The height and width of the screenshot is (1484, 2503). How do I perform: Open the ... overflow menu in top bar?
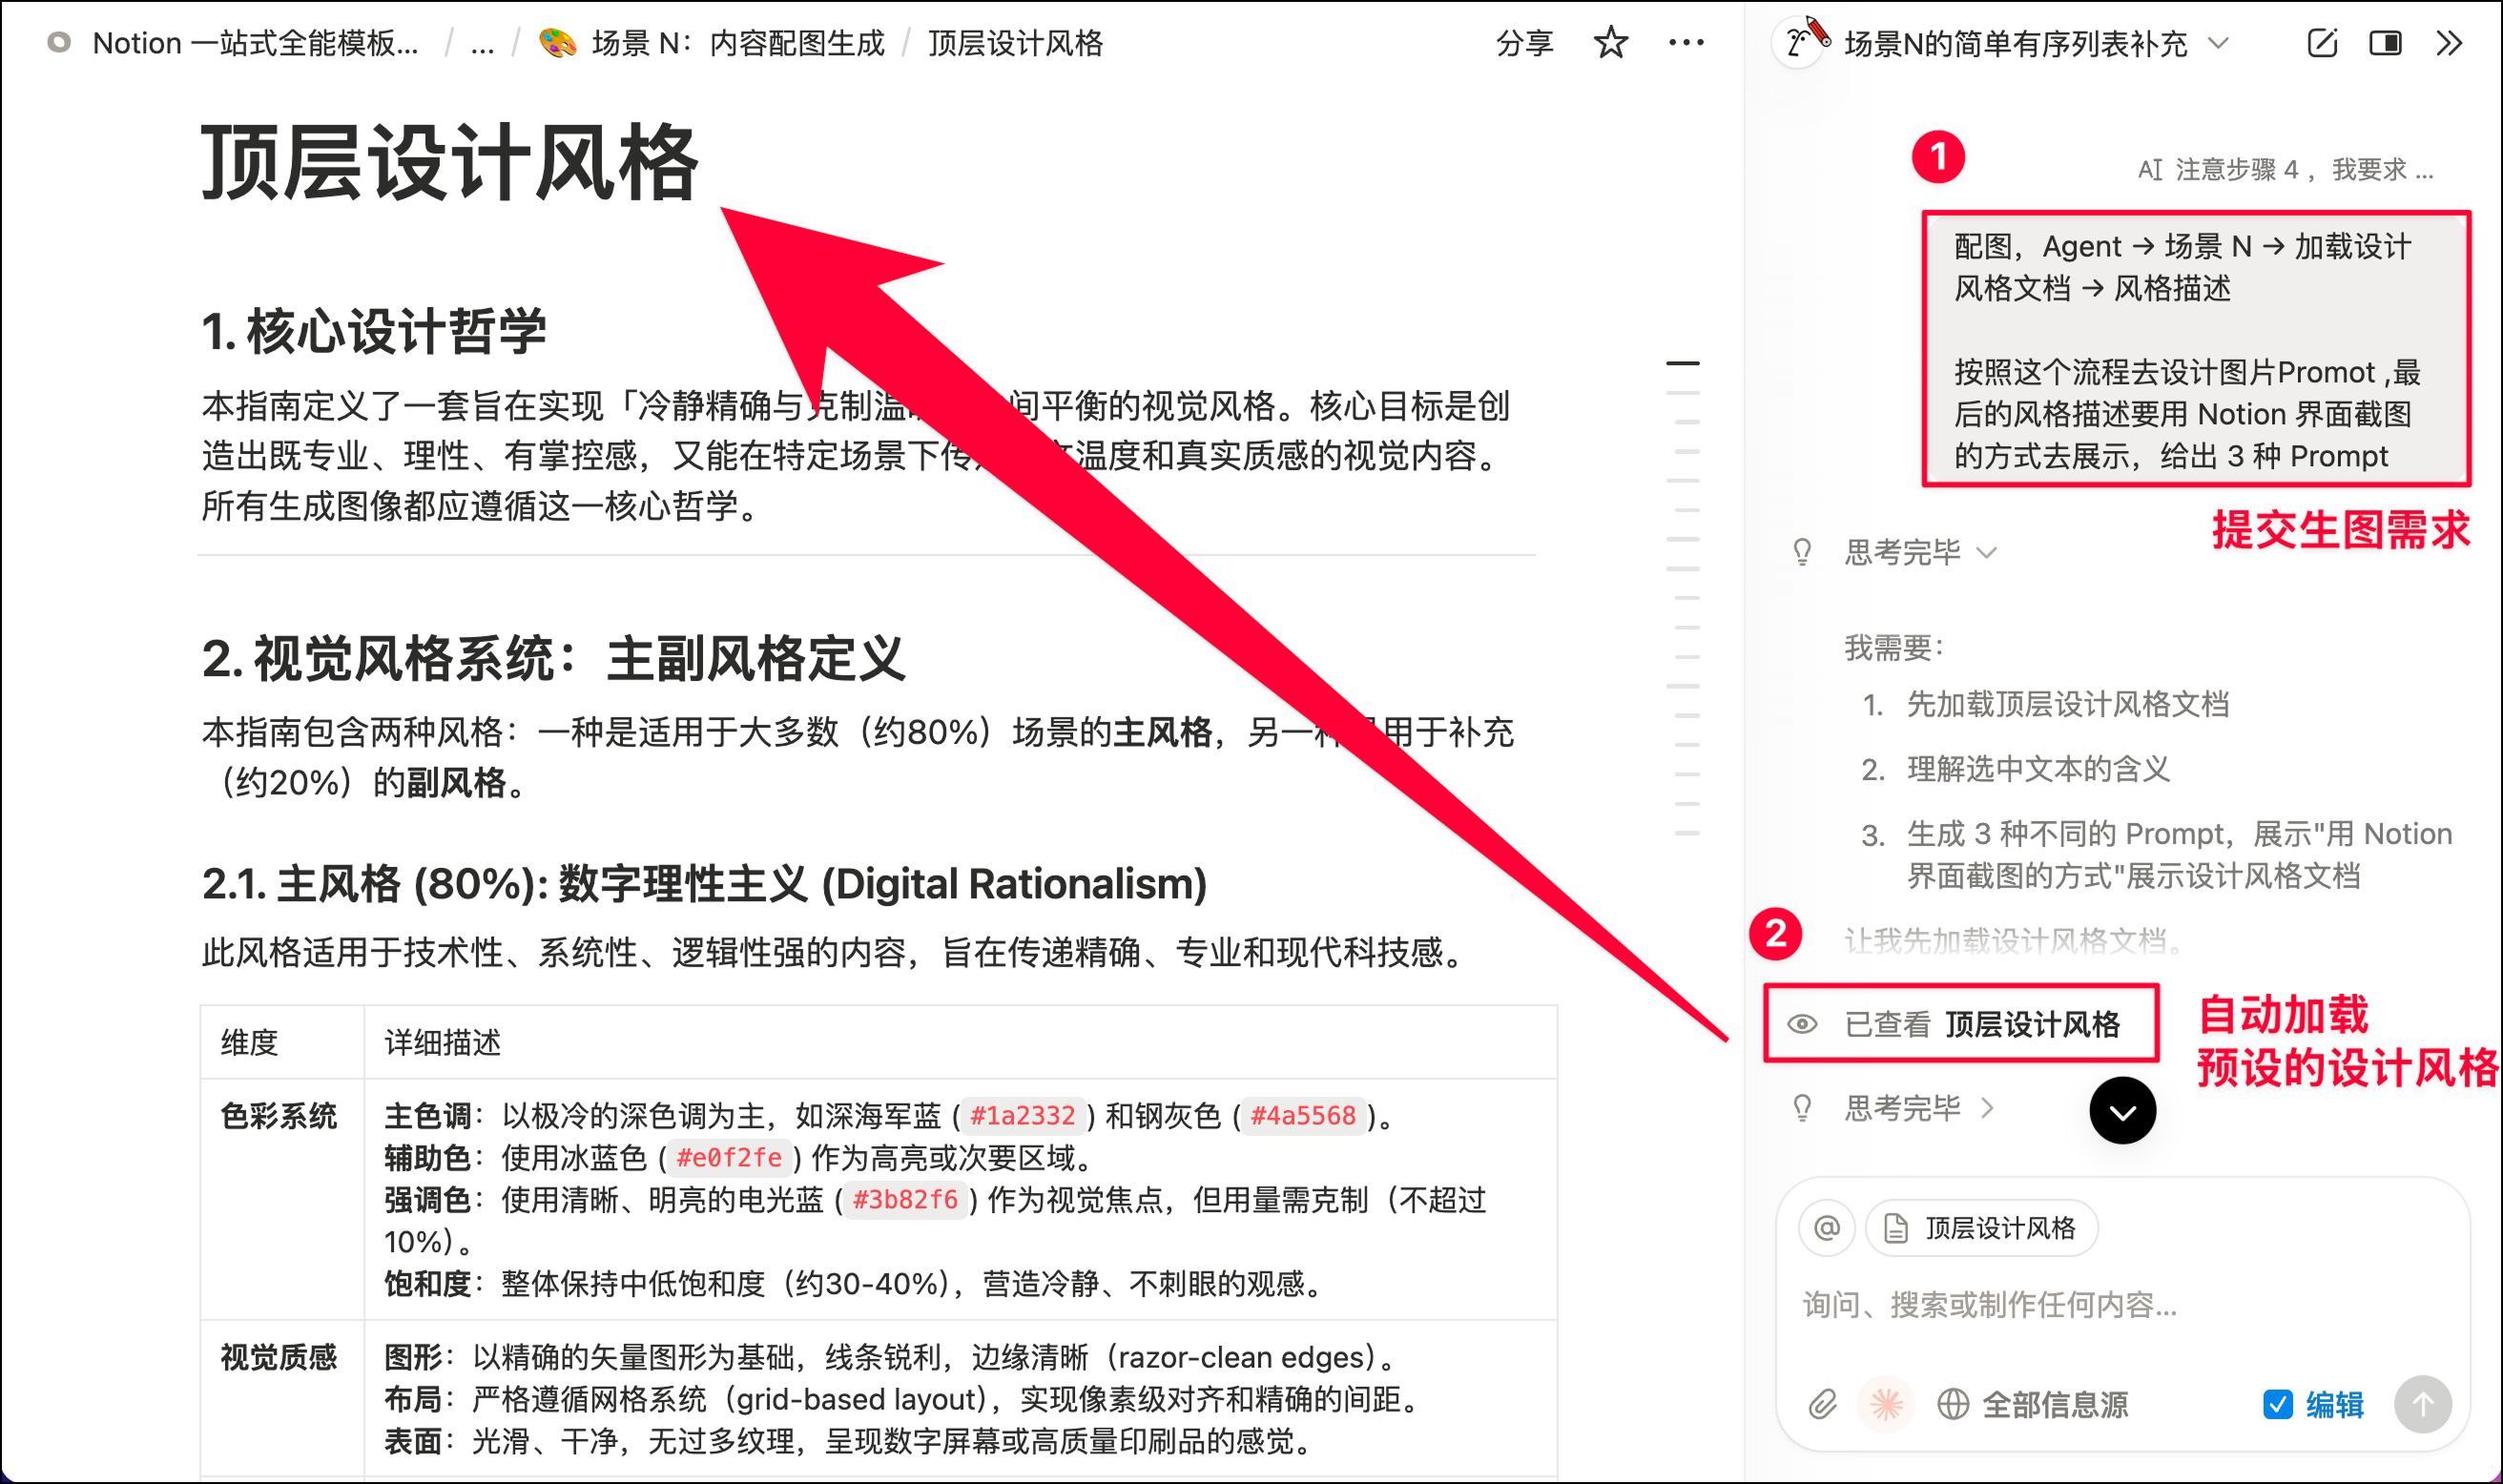1686,43
